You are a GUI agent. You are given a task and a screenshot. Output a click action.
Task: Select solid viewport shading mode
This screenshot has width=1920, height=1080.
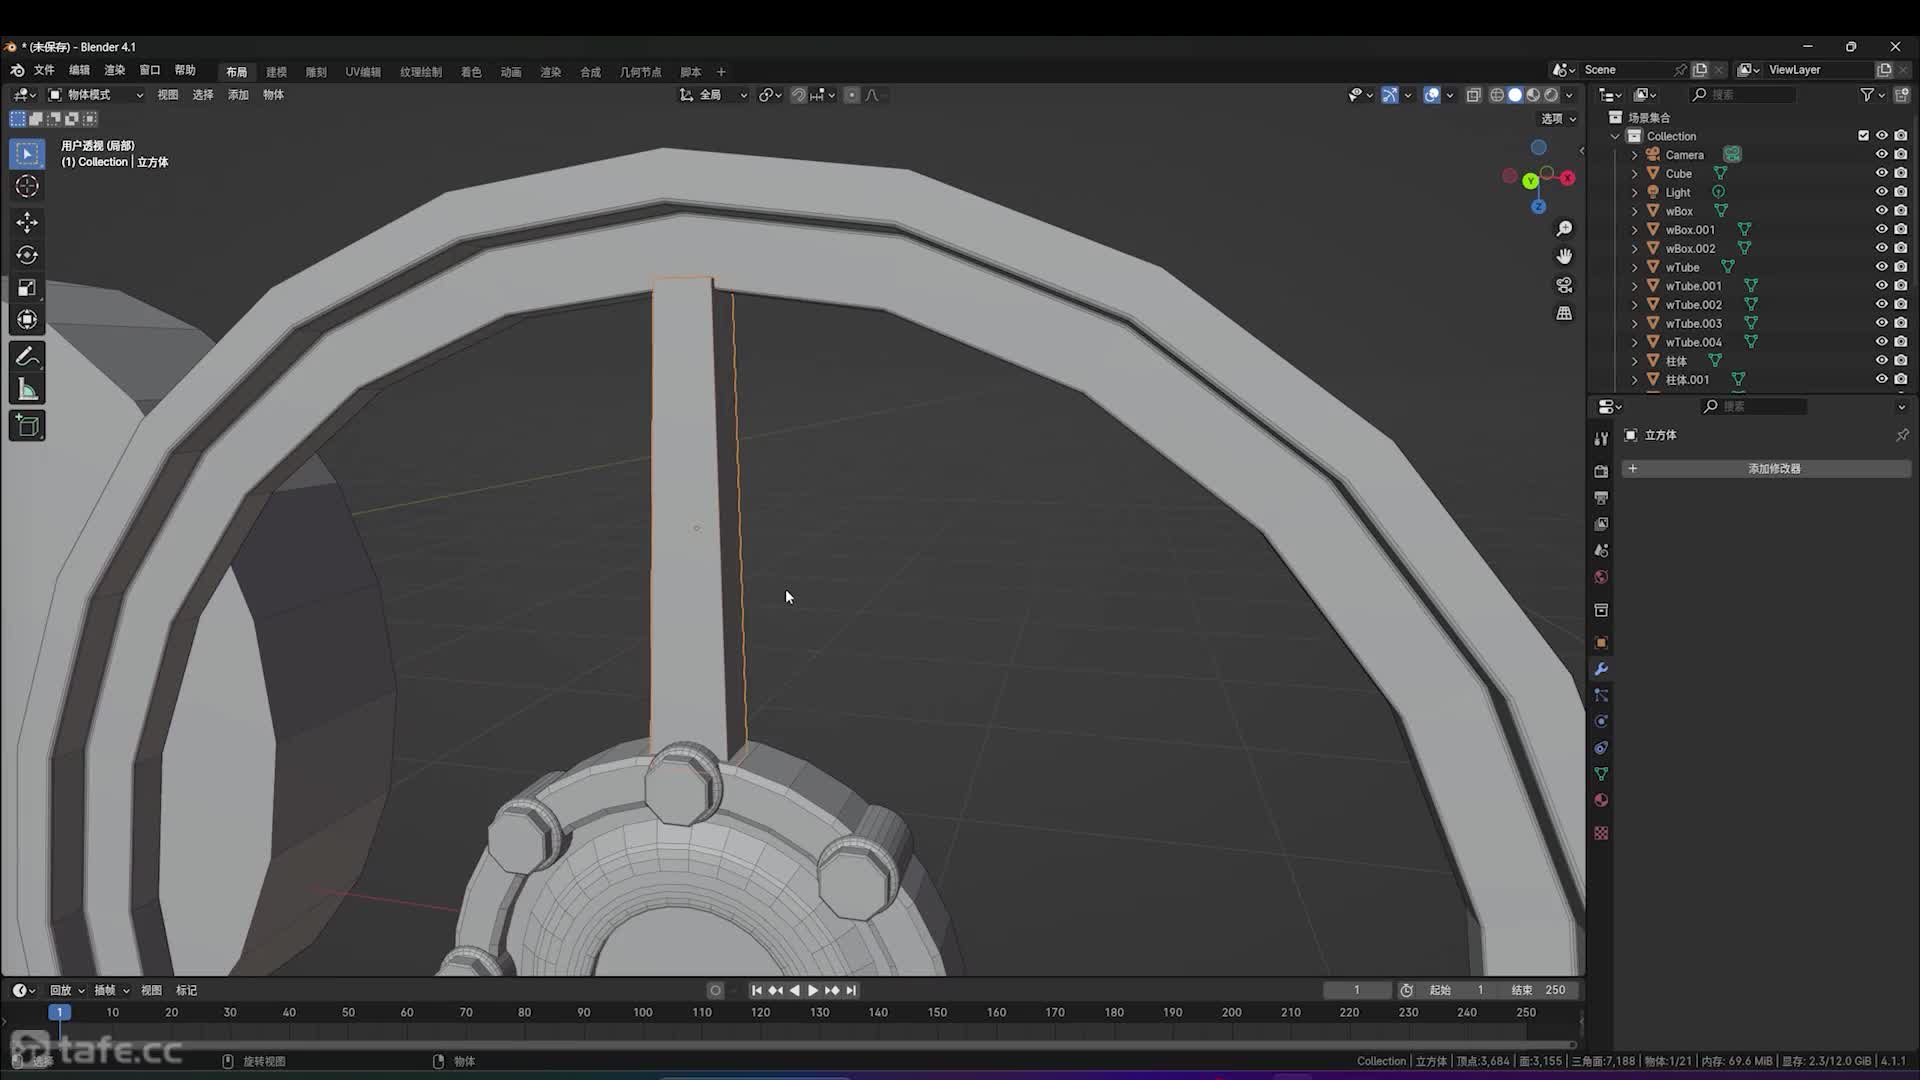coord(1515,95)
